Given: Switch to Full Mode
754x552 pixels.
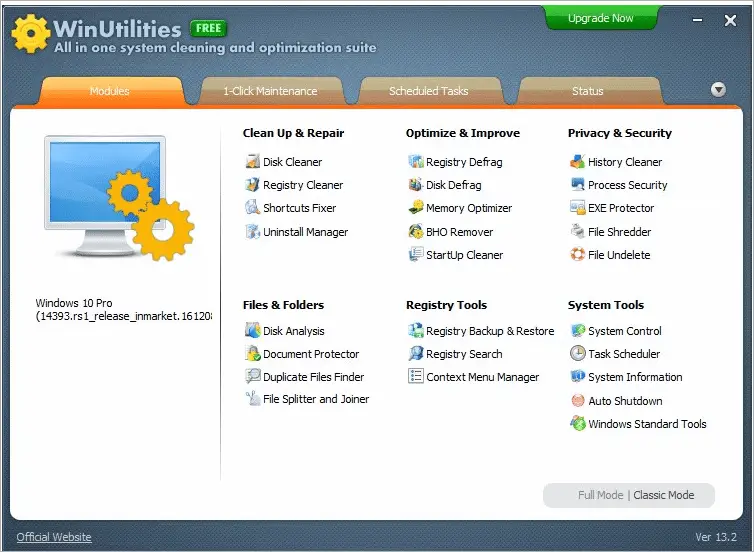Looking at the screenshot, I should tap(601, 495).
